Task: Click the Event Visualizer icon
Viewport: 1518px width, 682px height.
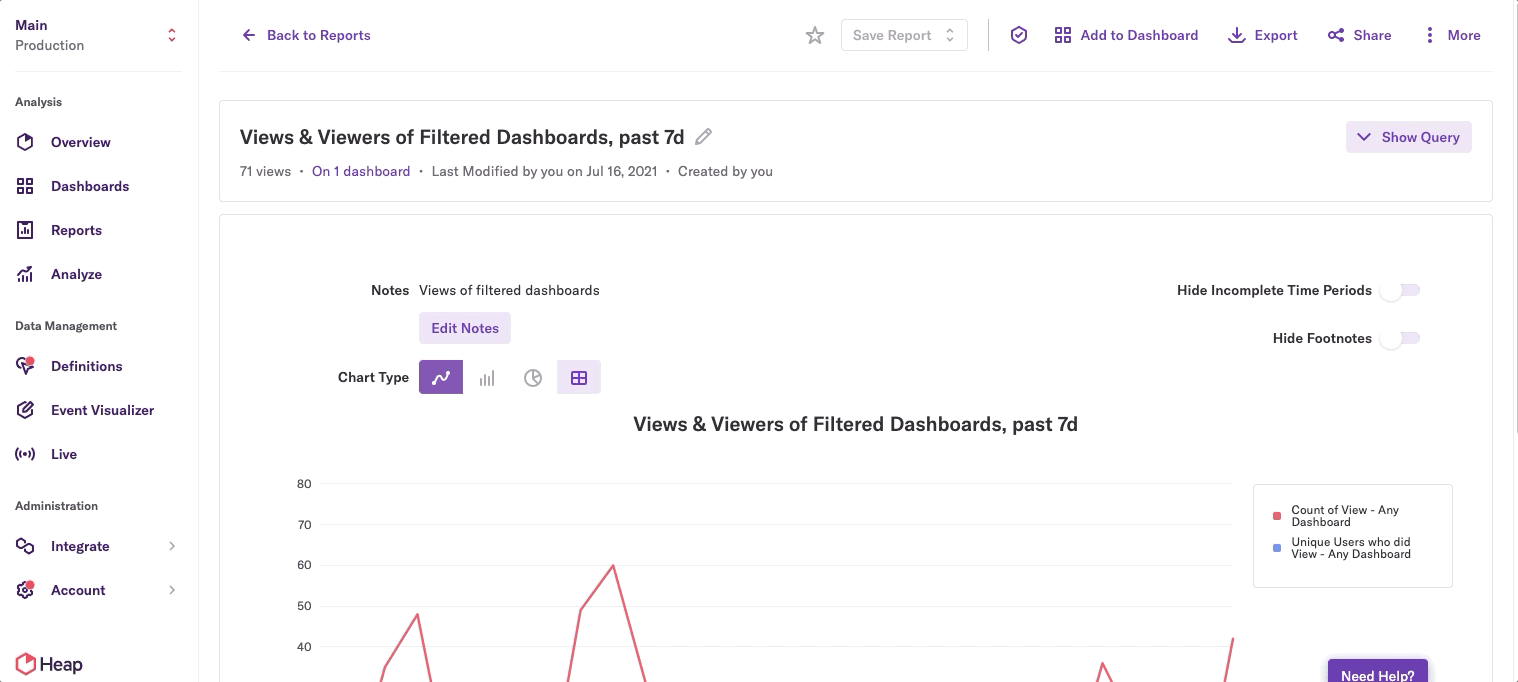Action: click(x=25, y=410)
